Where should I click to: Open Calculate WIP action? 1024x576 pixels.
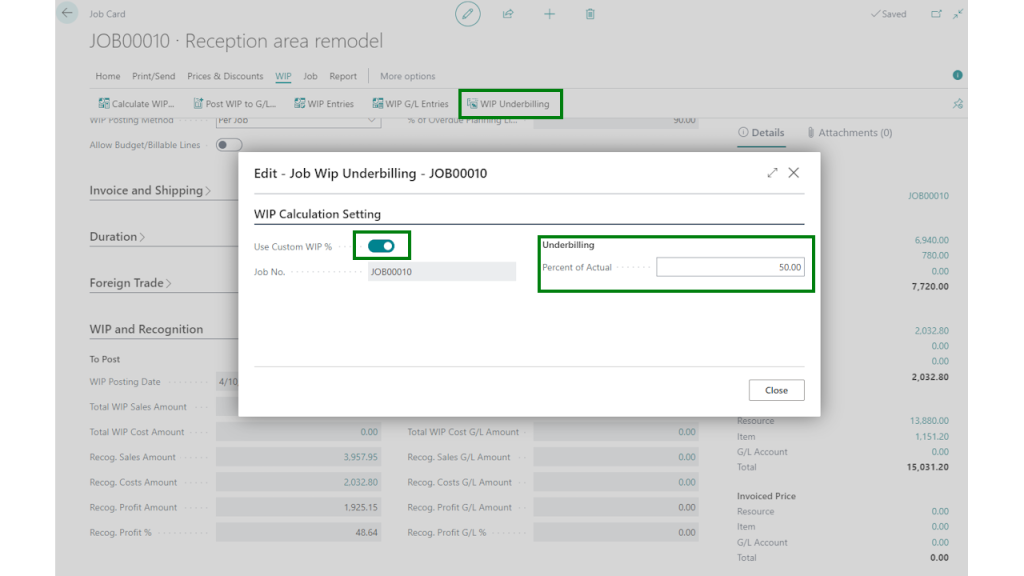[x=136, y=104]
